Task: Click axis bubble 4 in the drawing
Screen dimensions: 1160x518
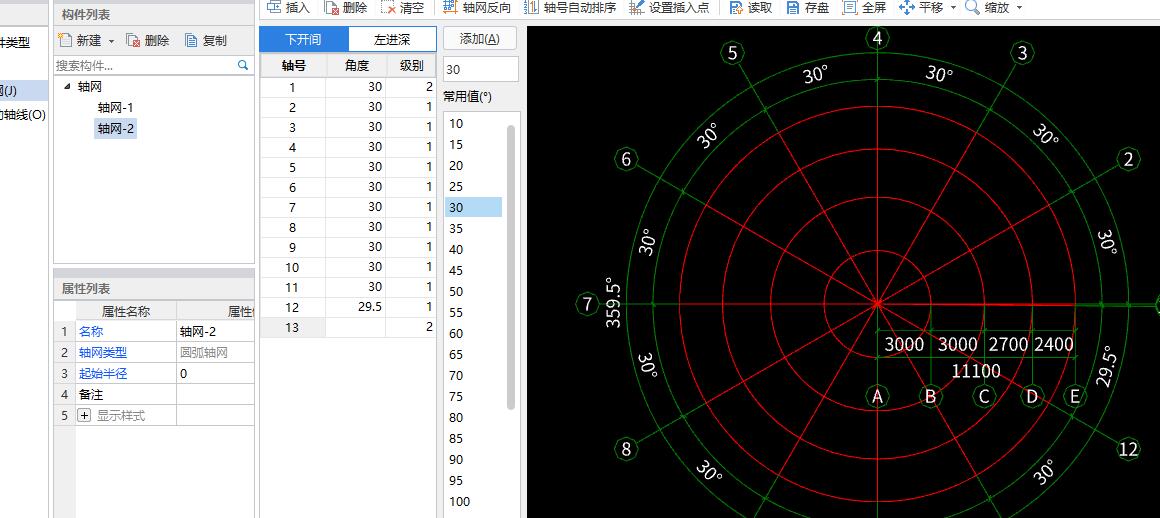Action: (877, 38)
